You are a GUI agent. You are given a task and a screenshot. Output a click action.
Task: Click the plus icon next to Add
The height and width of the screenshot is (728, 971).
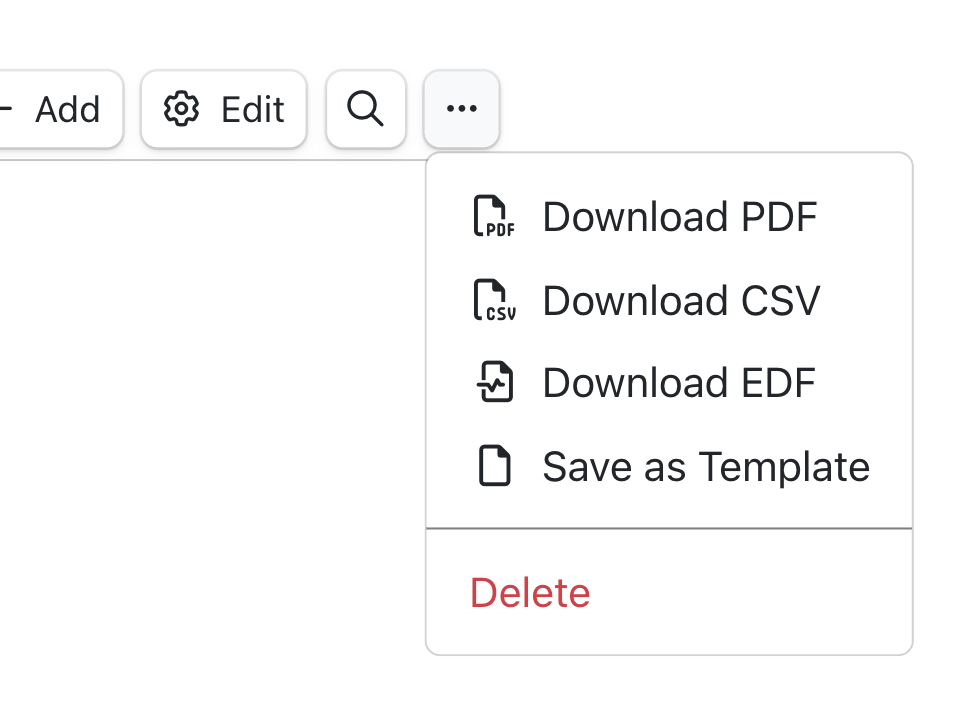(x=6, y=110)
